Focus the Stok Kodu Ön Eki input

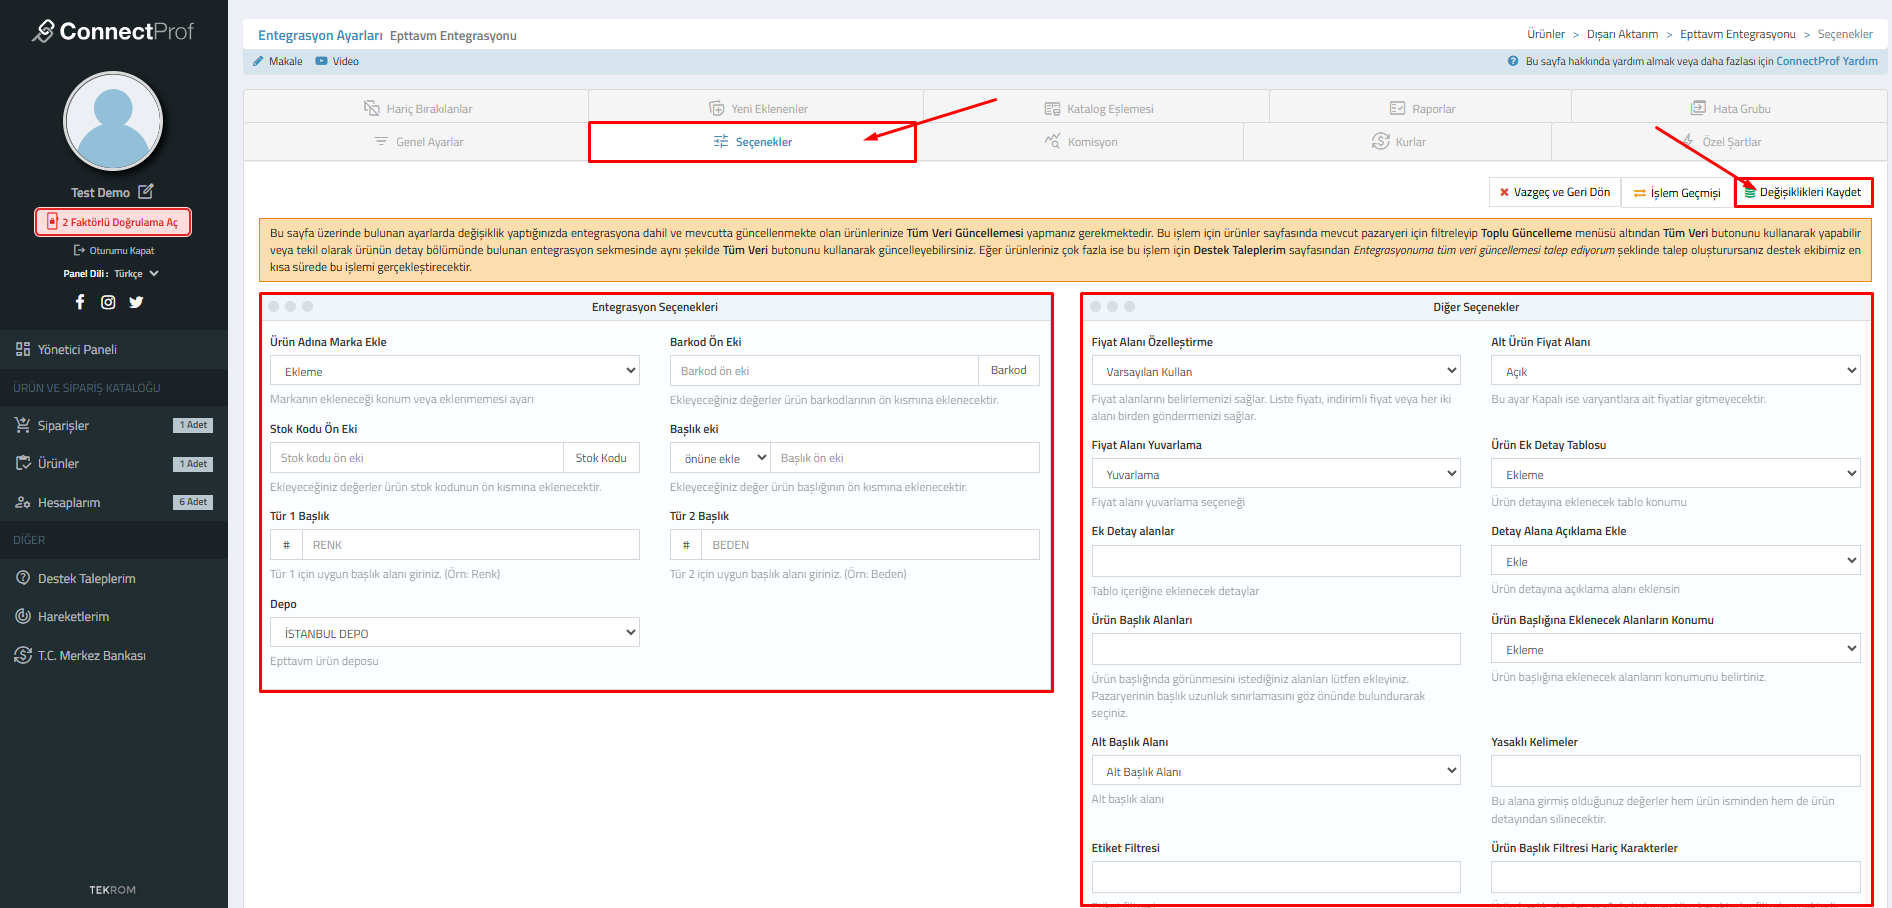click(417, 458)
